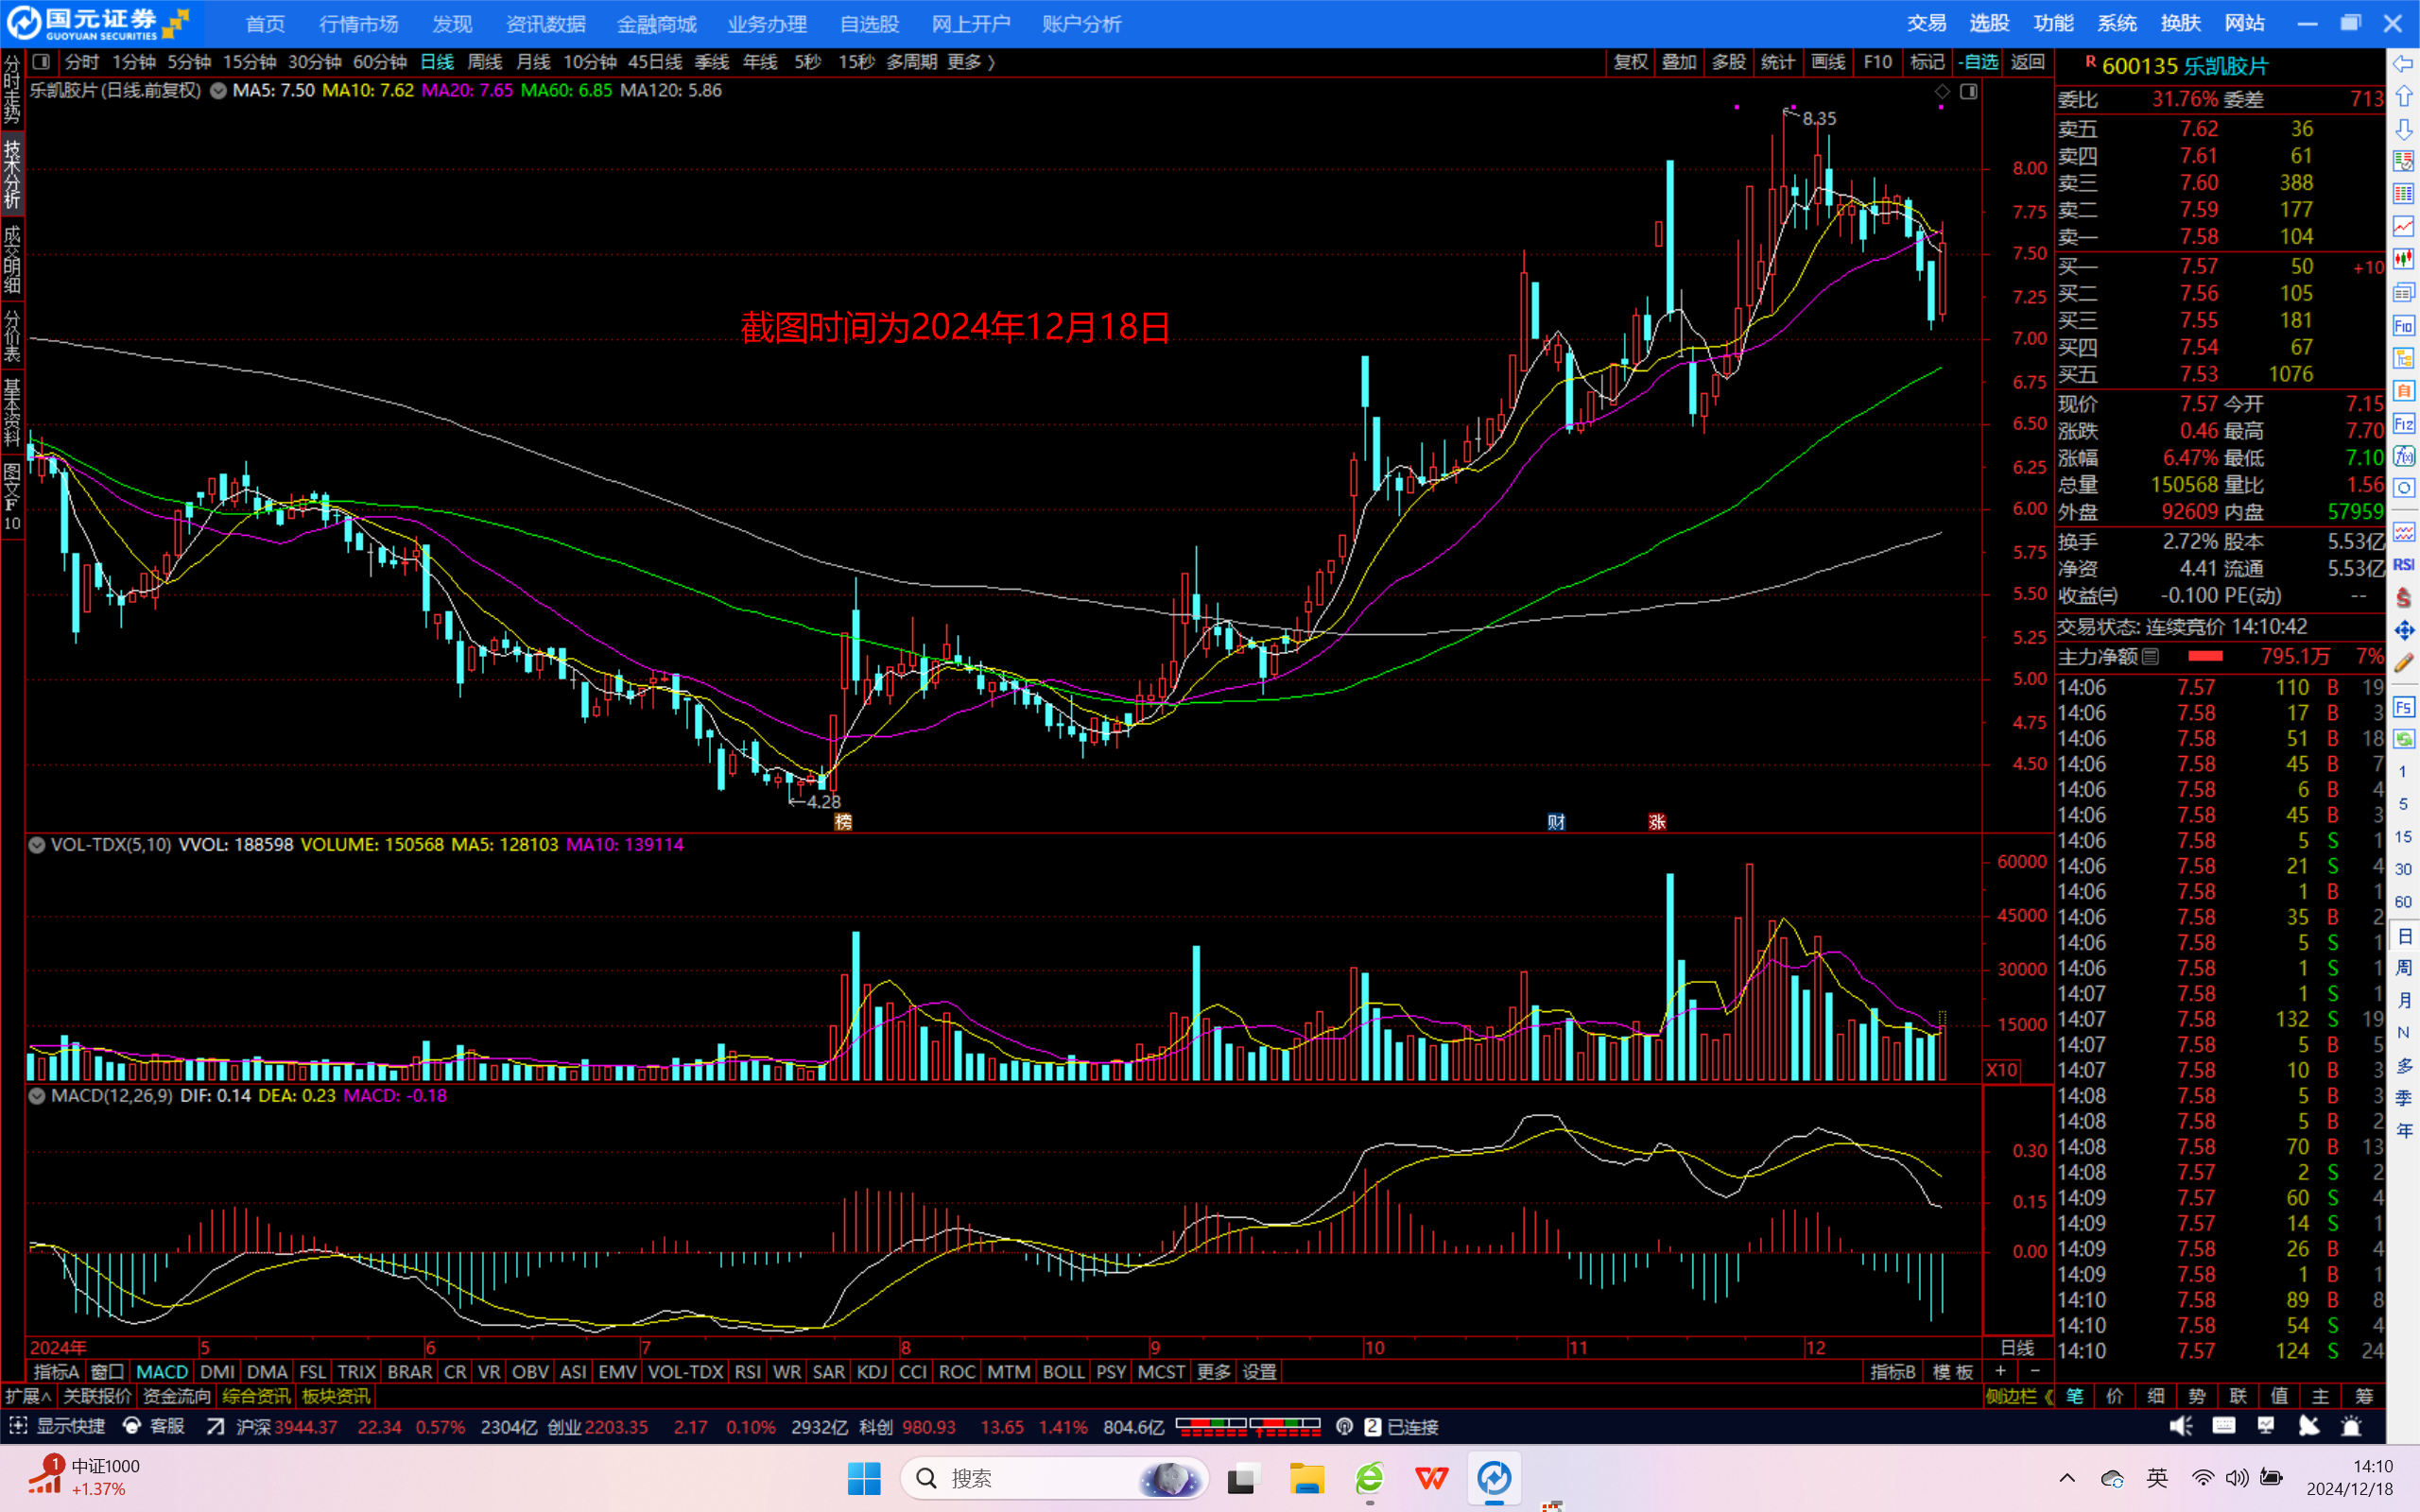
Task: Open the F10 company info sidebar icon
Action: [x=2403, y=326]
